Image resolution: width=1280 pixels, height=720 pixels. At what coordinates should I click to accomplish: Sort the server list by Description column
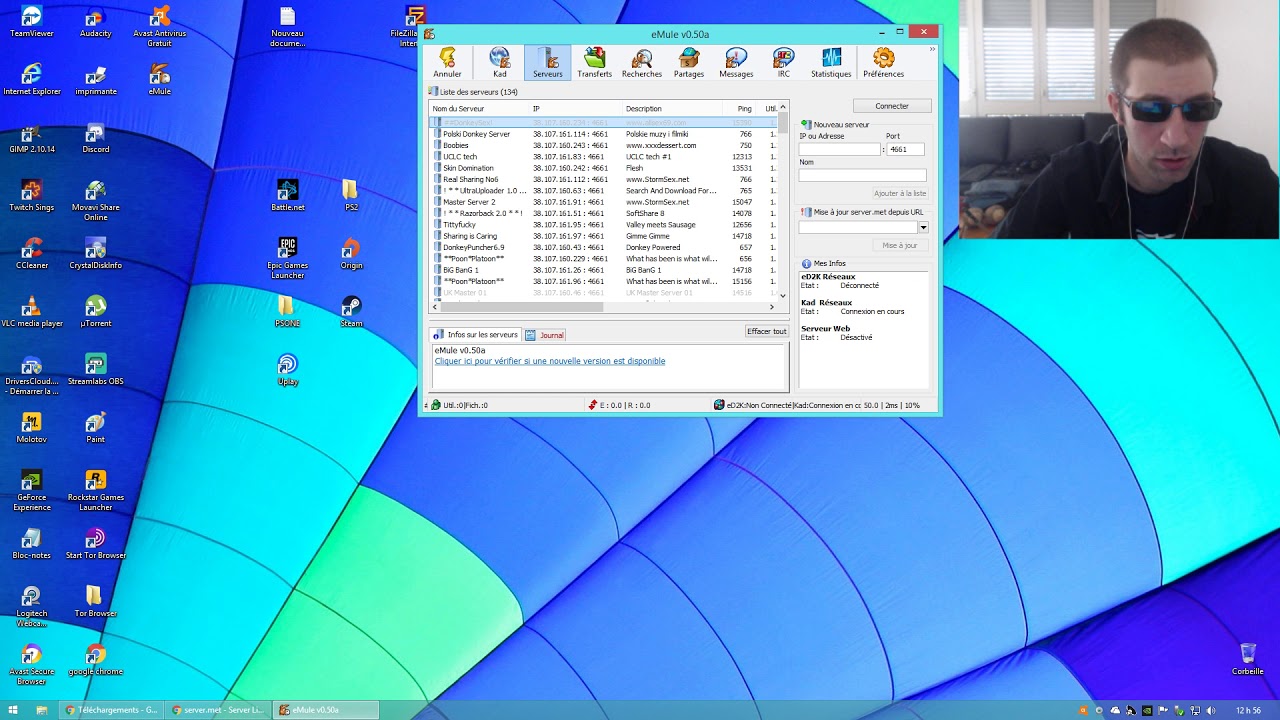tap(672, 108)
